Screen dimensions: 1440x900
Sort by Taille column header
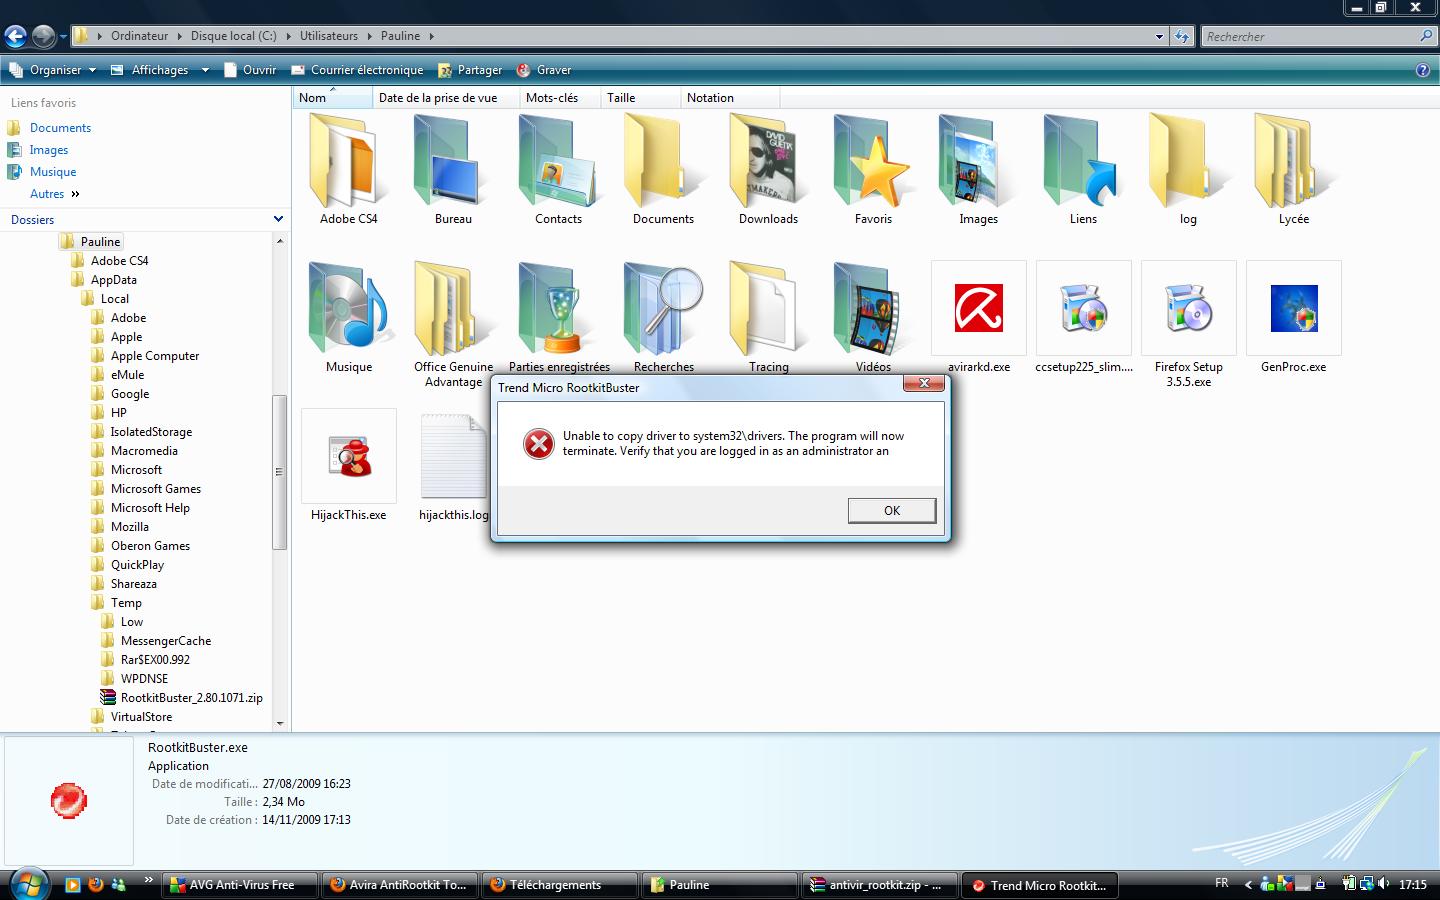(x=640, y=97)
